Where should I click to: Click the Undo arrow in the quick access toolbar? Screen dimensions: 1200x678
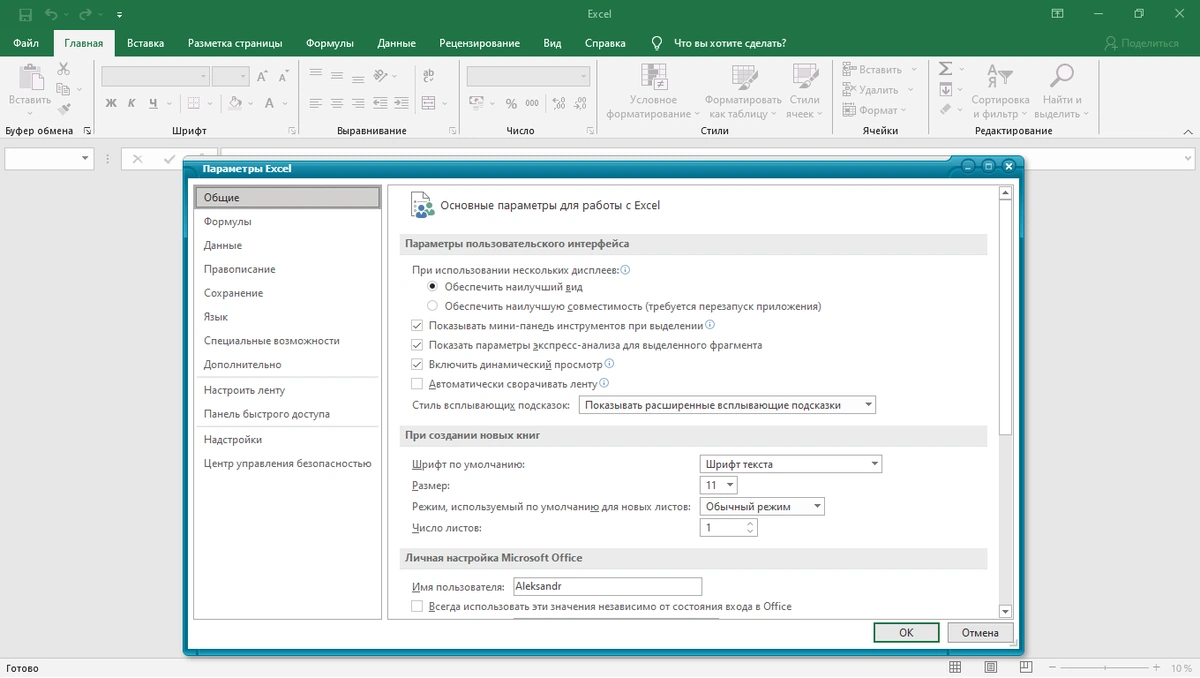[x=51, y=14]
